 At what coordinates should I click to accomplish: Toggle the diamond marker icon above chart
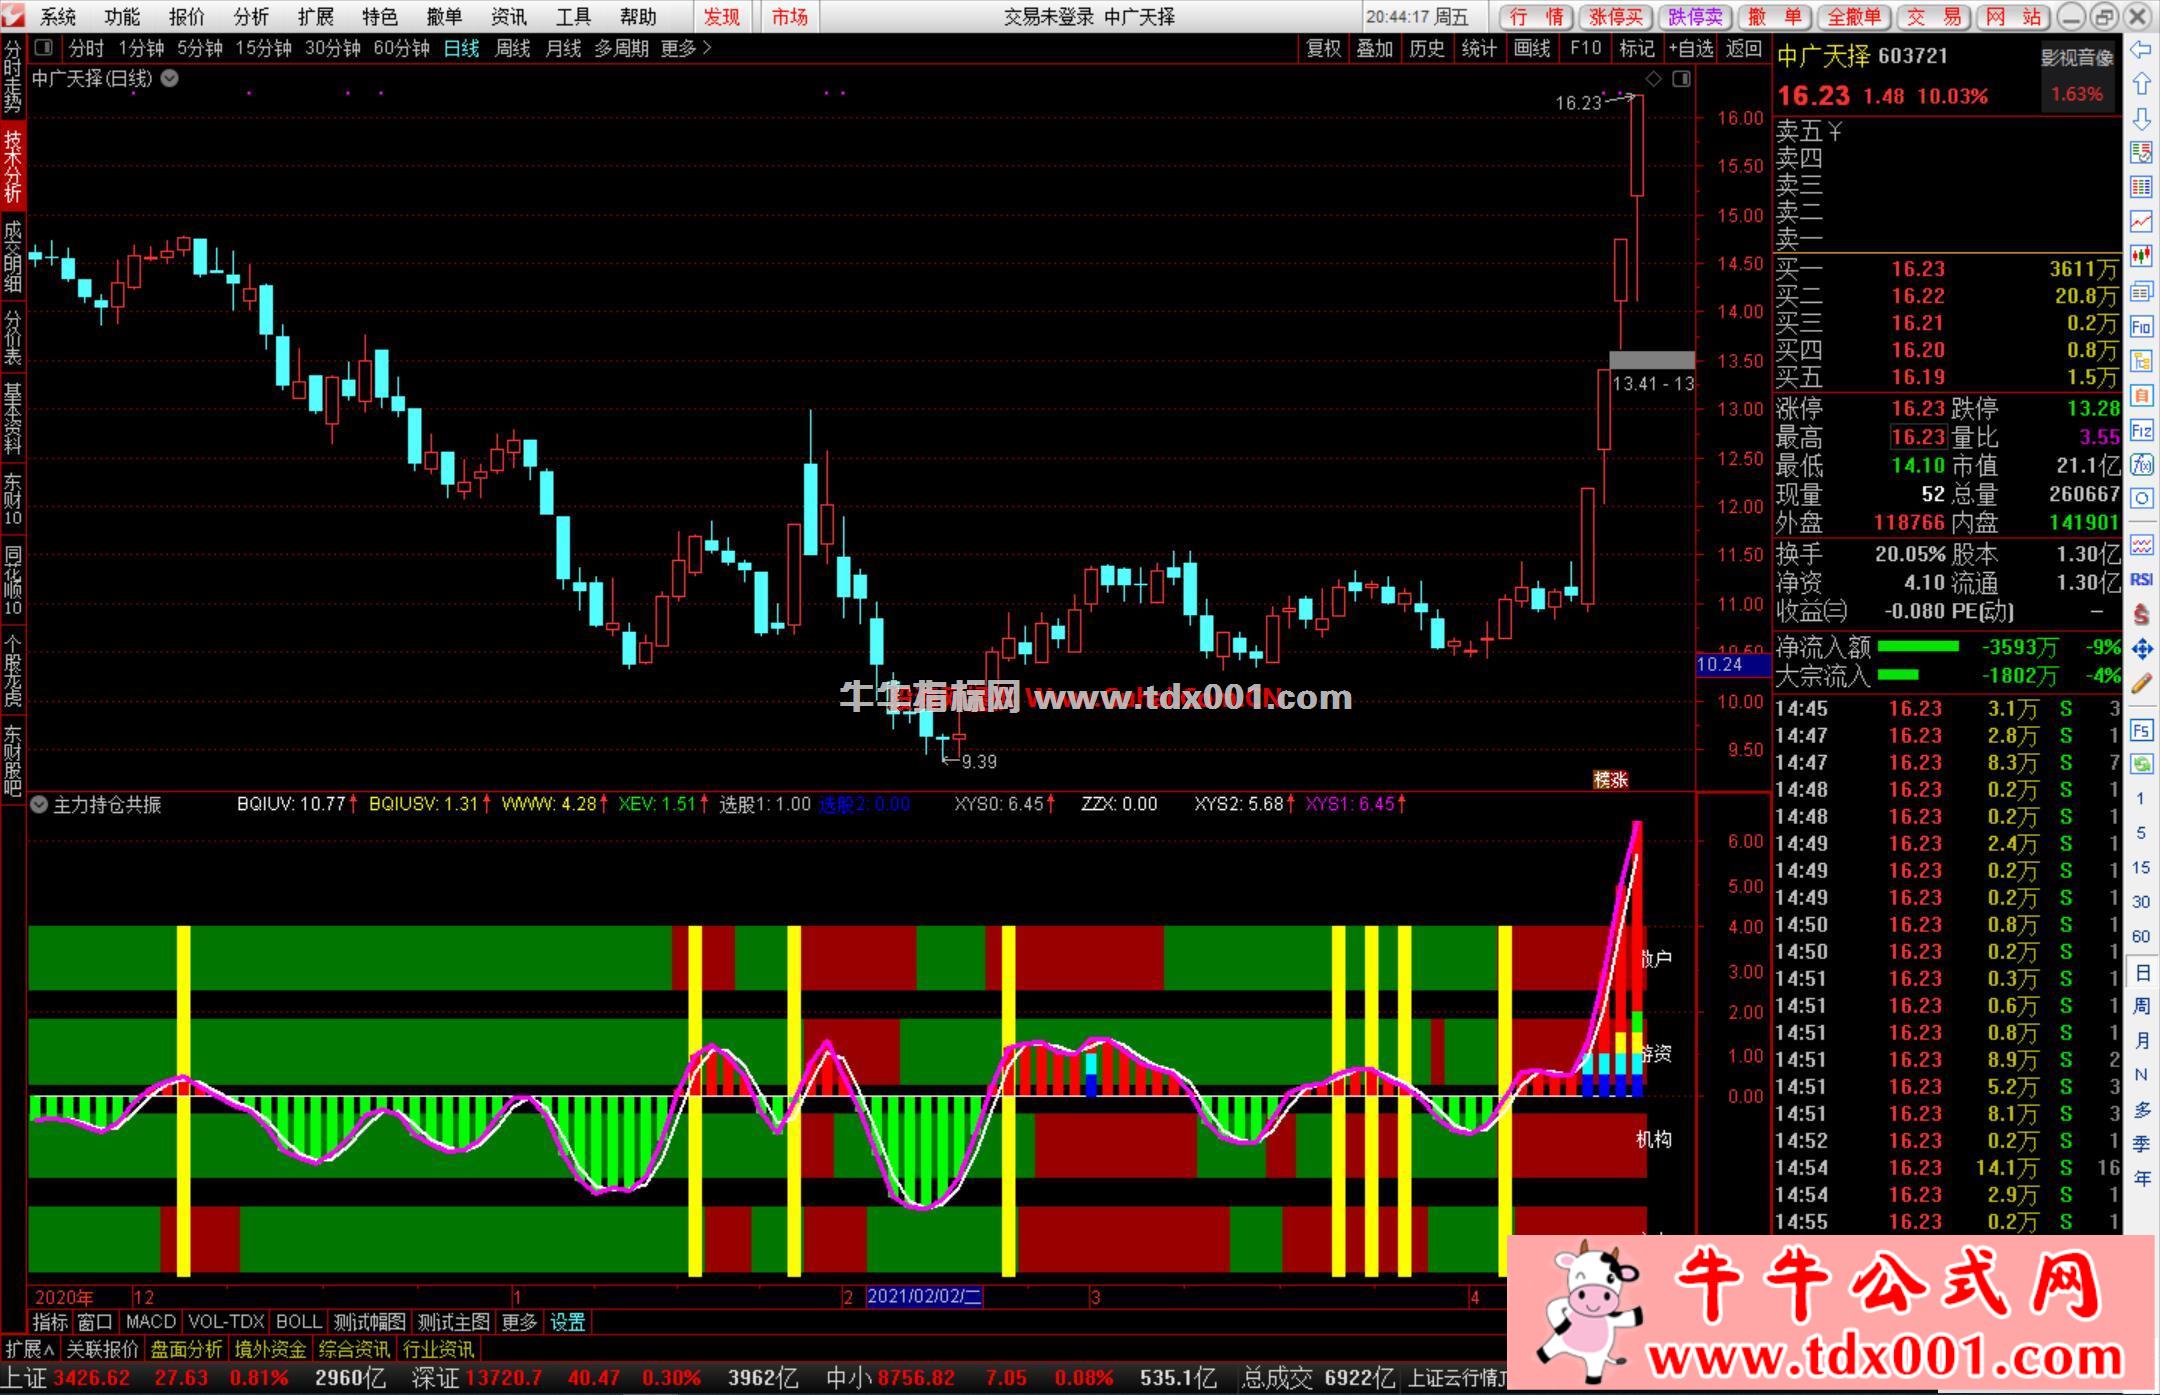click(x=1653, y=79)
